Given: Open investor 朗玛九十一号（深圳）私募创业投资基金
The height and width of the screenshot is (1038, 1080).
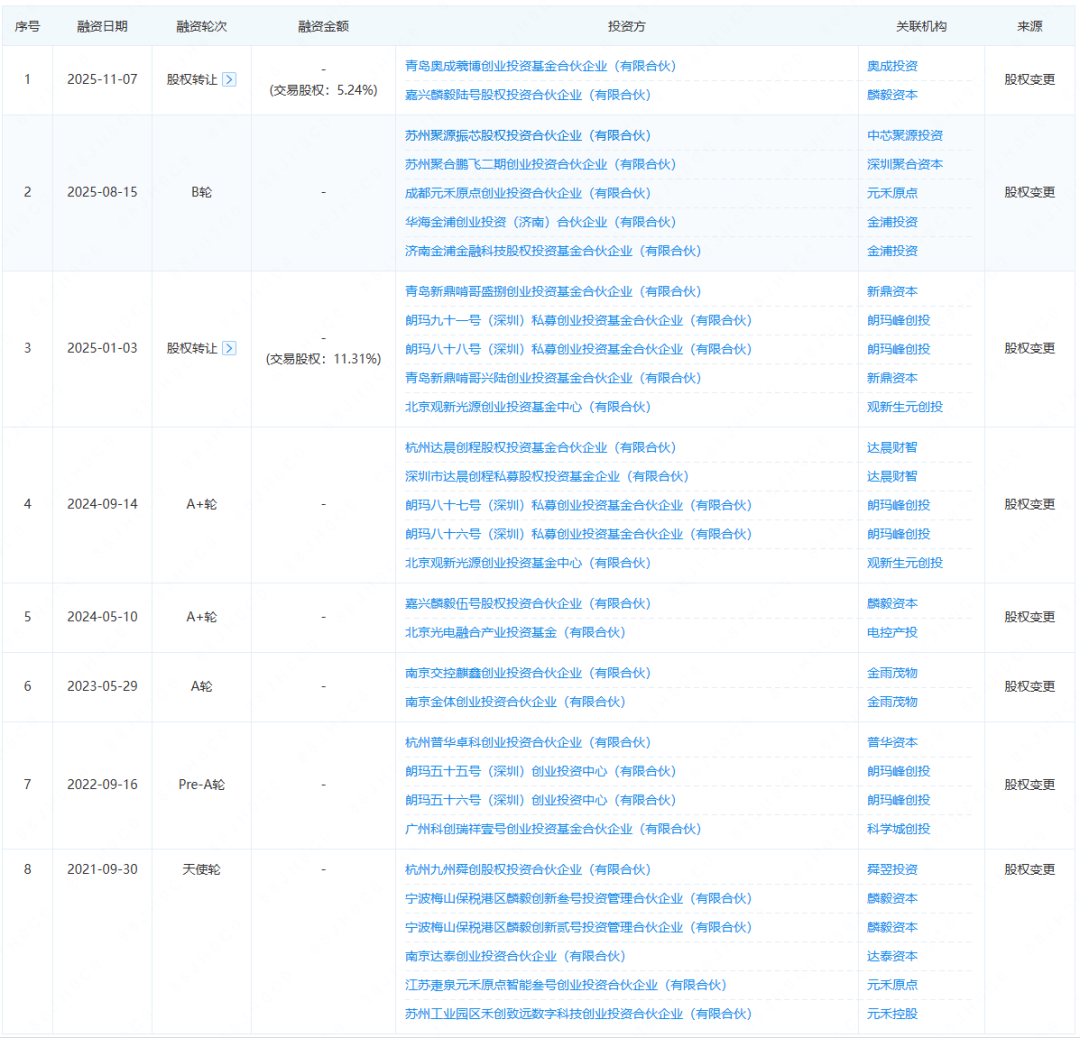Looking at the screenshot, I should [x=579, y=321].
